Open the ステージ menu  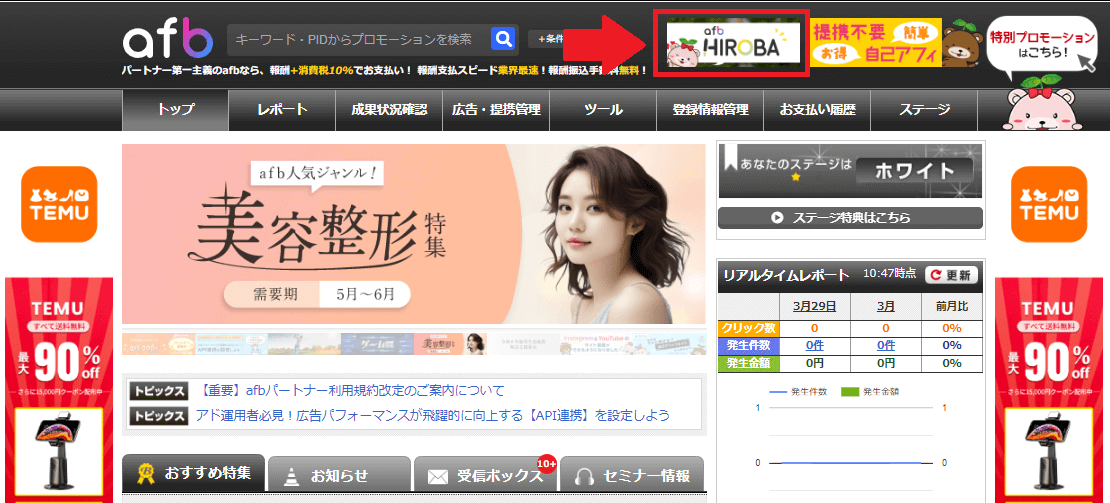pos(925,110)
